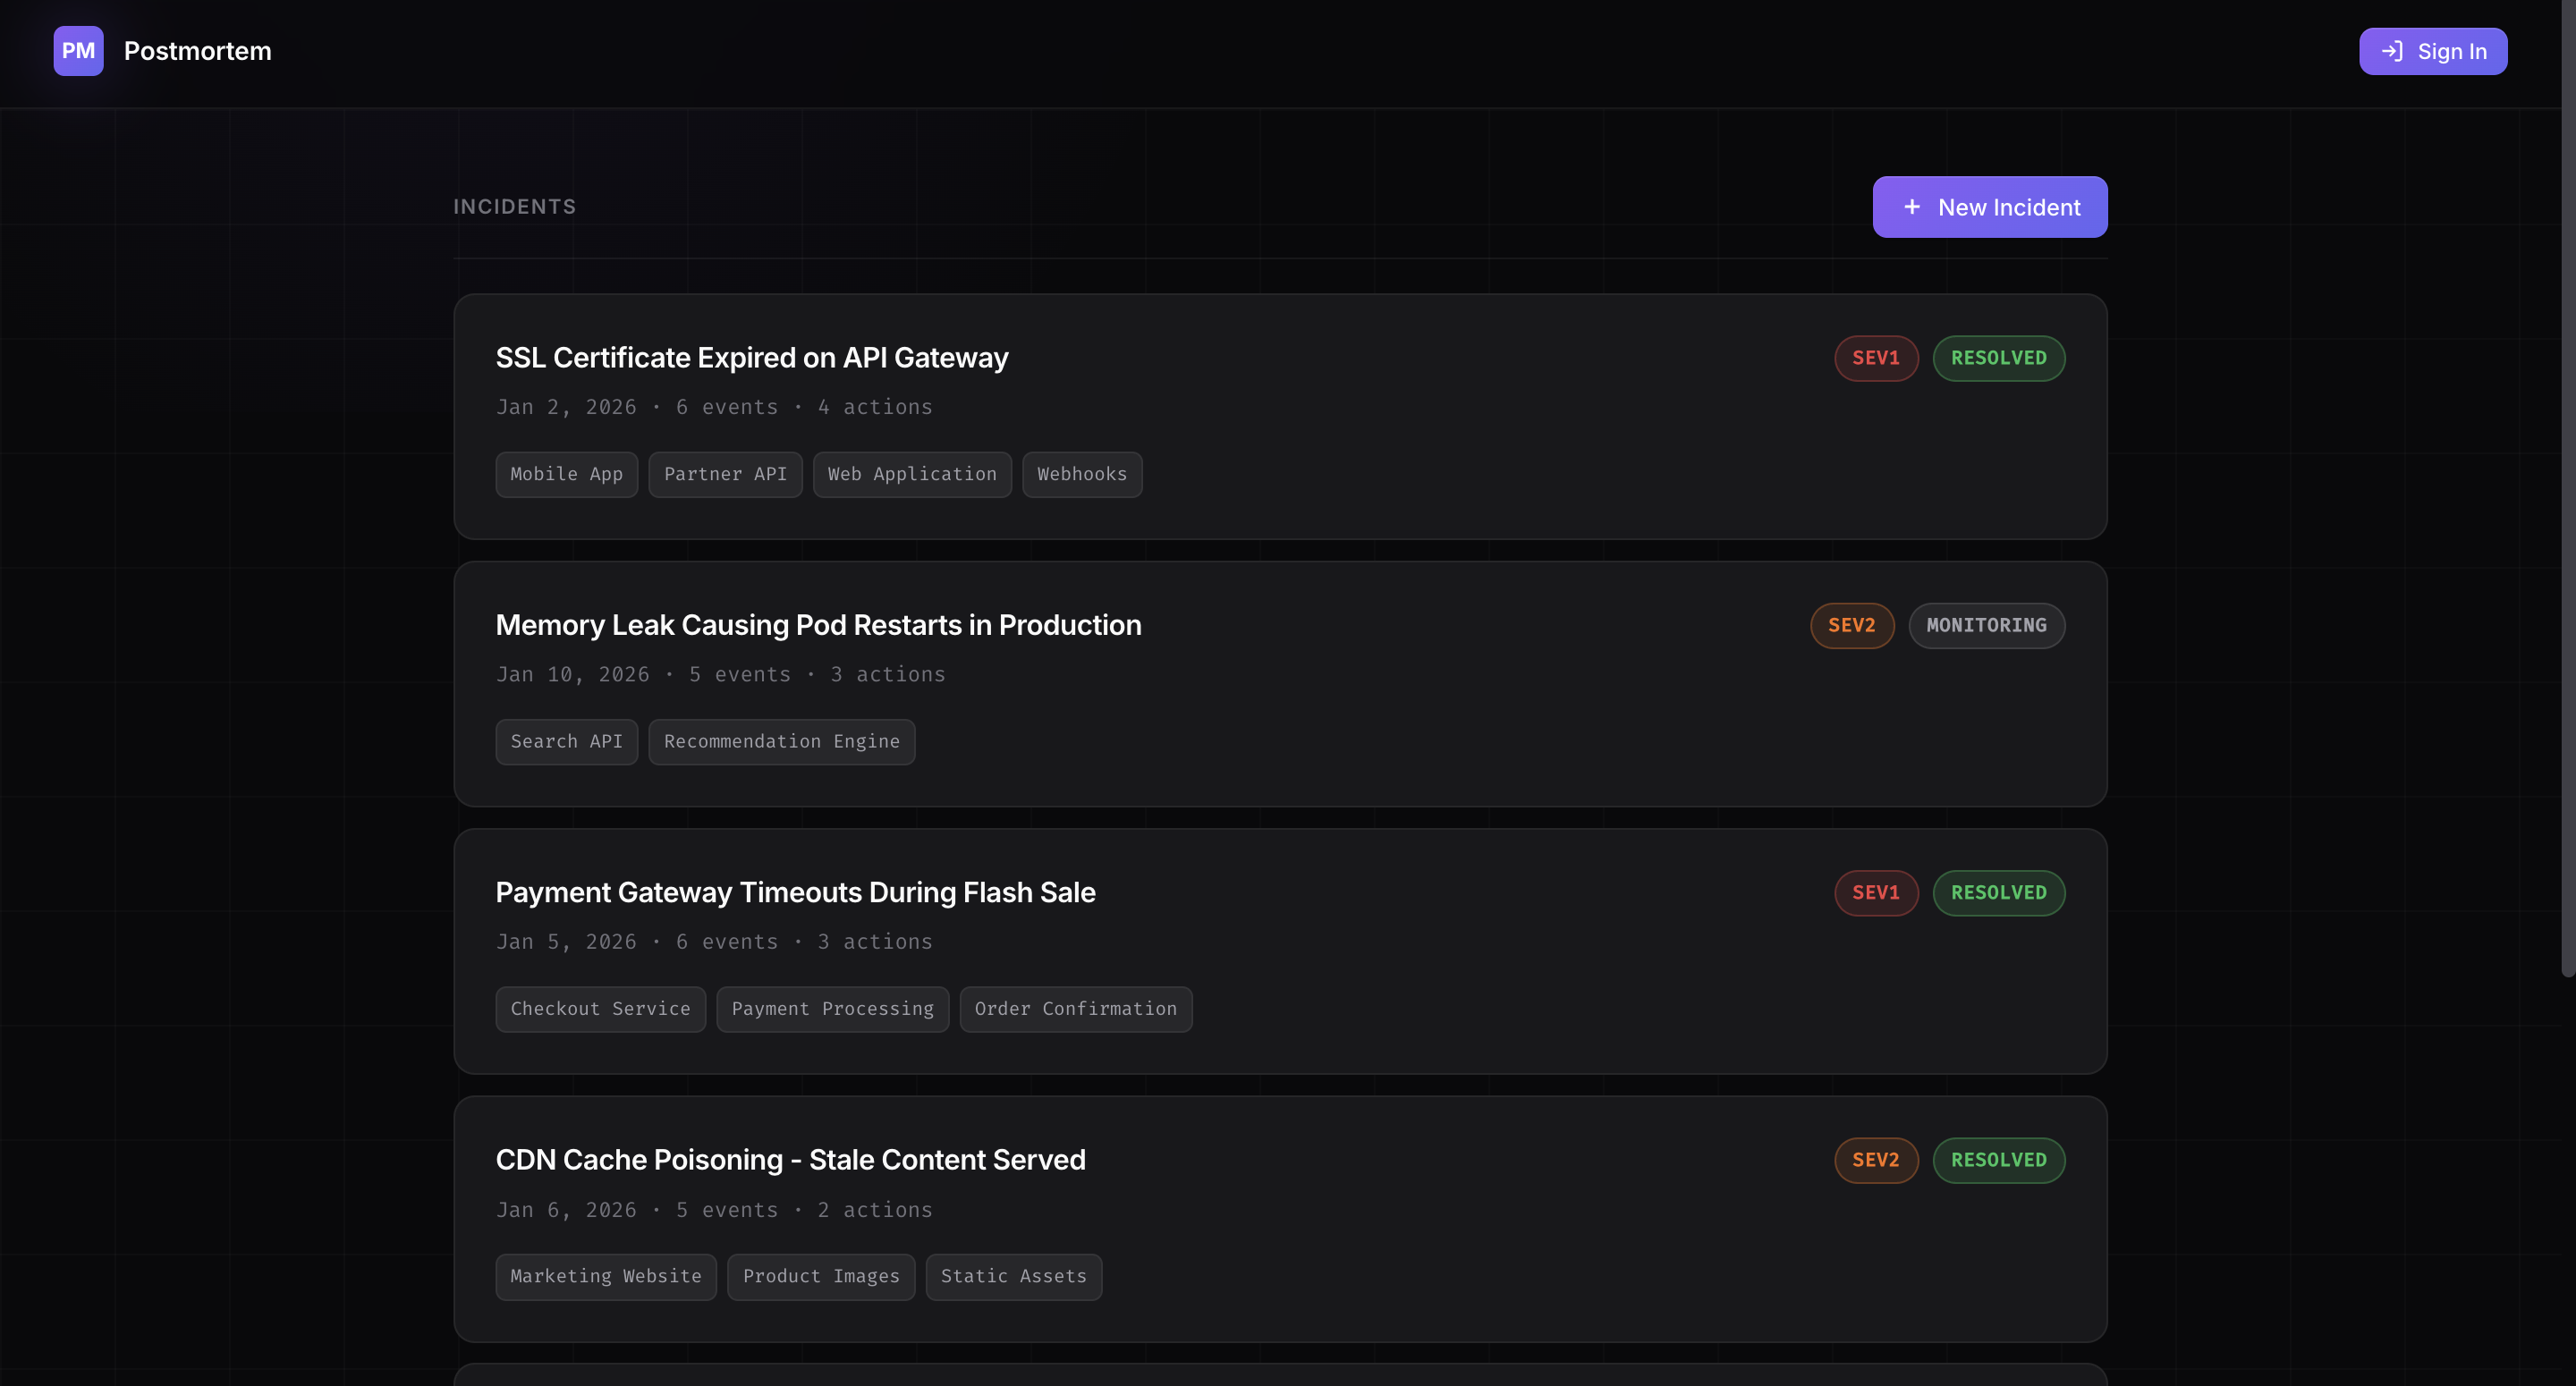The height and width of the screenshot is (1386, 2576).
Task: Click the Postmortem header title
Action: point(197,51)
